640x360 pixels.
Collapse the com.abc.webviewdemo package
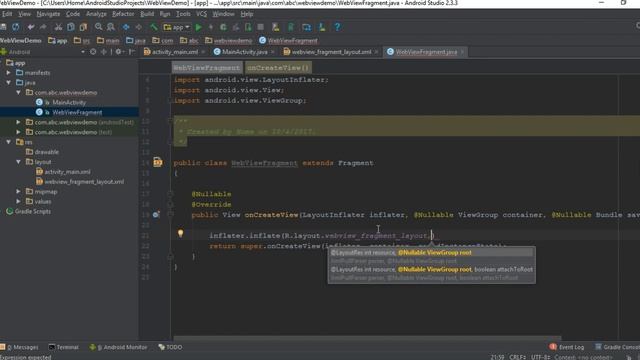pos(18,93)
